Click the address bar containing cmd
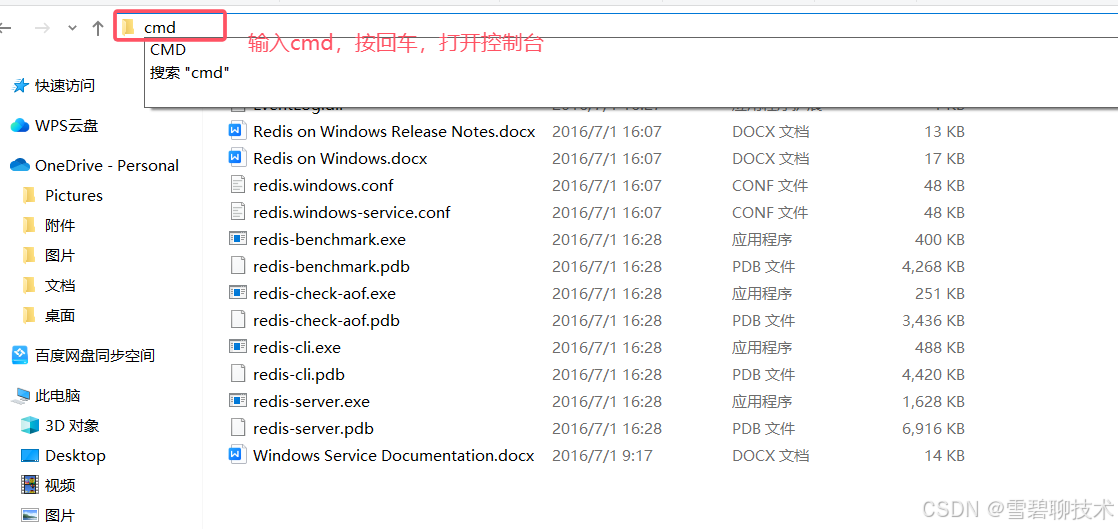Image resolution: width=1118 pixels, height=529 pixels. click(617, 27)
